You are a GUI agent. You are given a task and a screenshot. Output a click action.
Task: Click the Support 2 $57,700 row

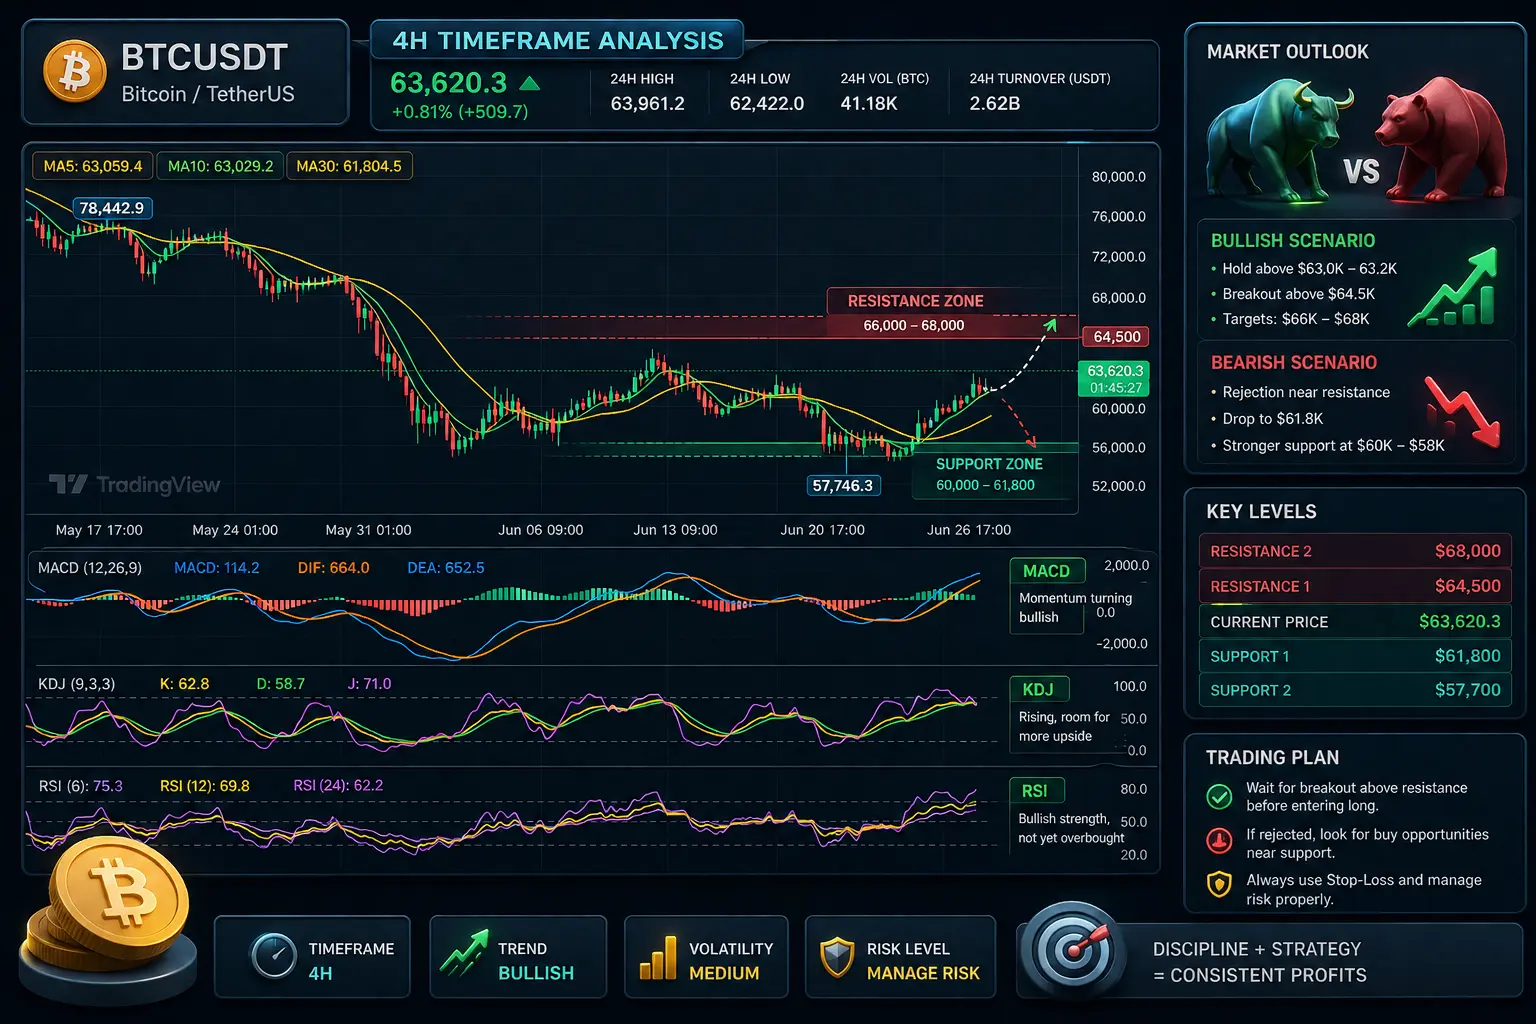point(1355,690)
